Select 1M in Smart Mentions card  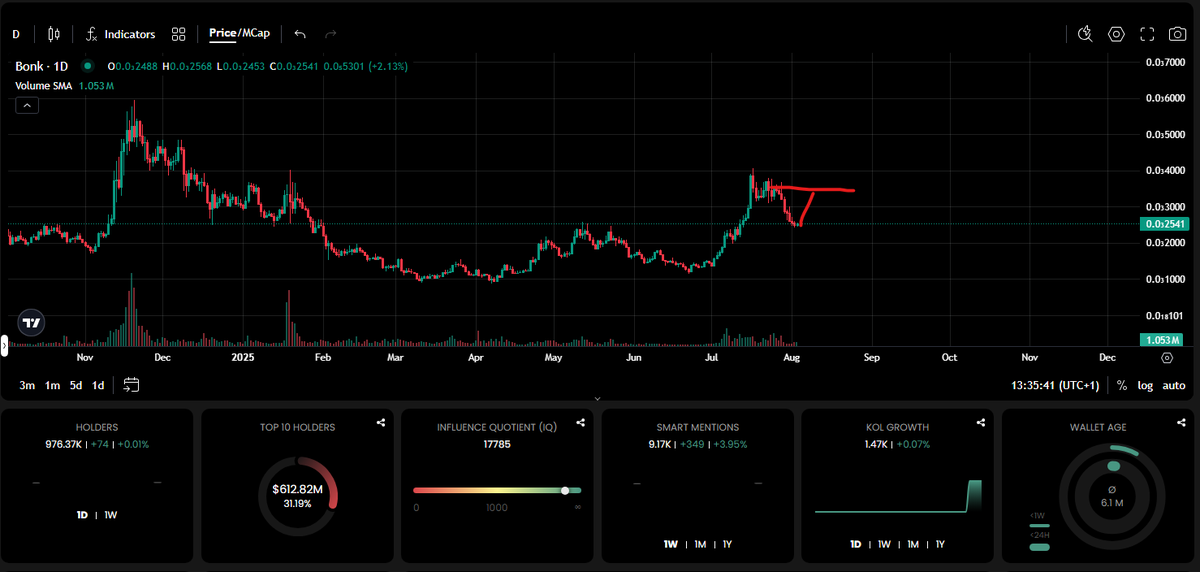tap(700, 544)
